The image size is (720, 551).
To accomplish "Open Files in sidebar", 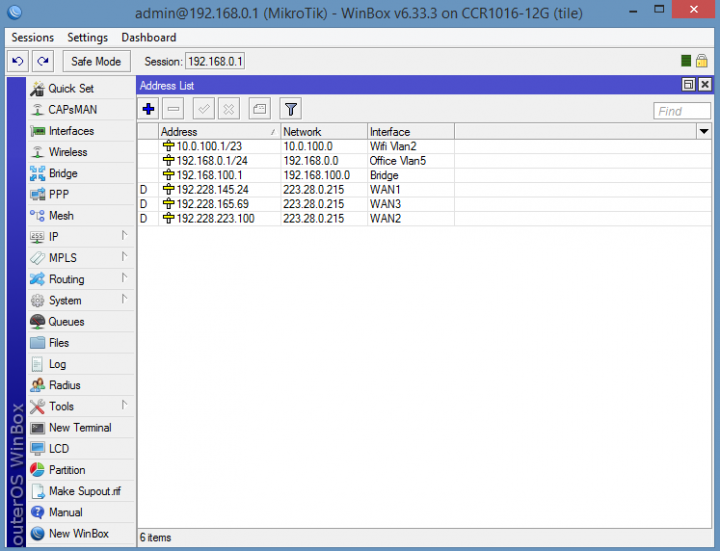I will (x=81, y=343).
